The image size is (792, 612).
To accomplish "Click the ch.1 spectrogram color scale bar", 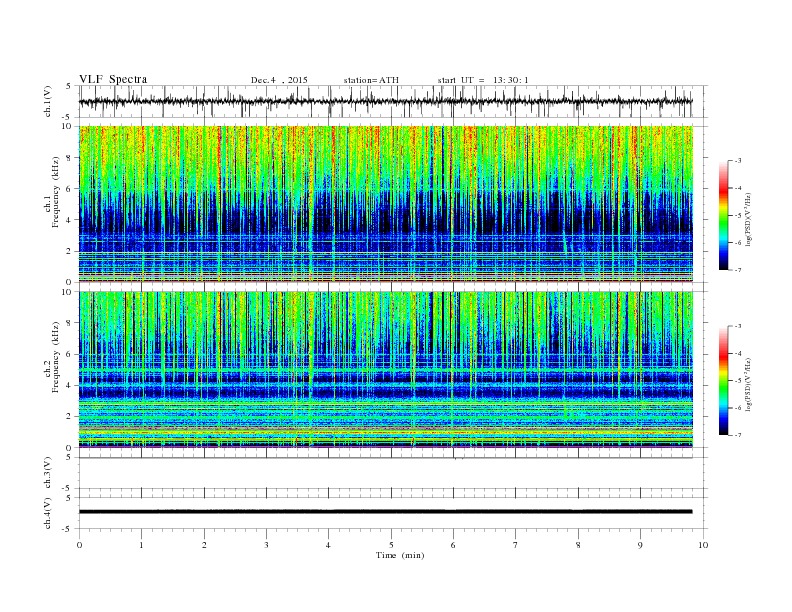I will 724,216.
